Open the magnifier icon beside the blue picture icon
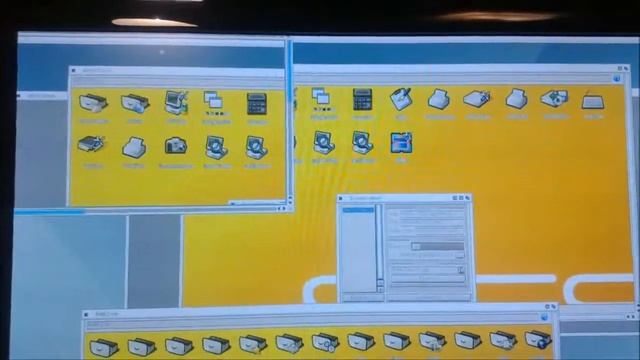This screenshot has width=640, height=360. point(362,142)
